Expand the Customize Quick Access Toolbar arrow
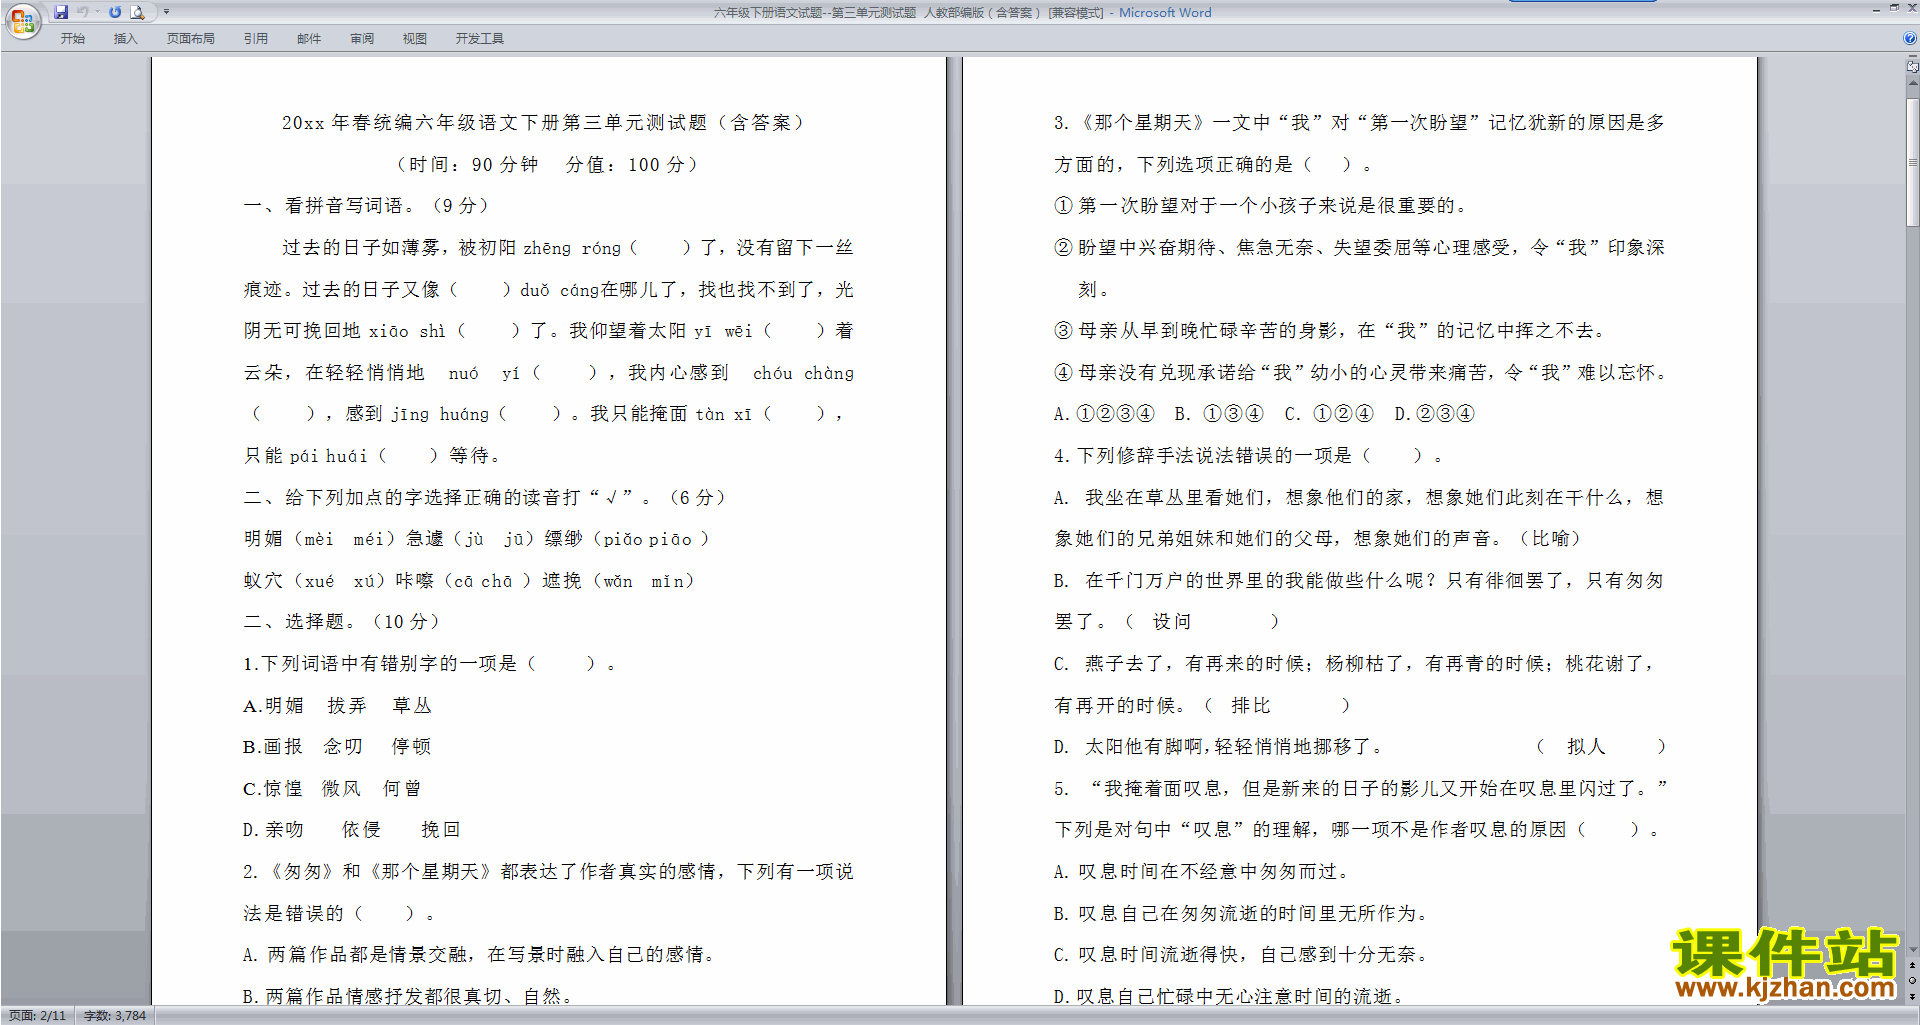Screen dimensions: 1920x1025 (166, 12)
